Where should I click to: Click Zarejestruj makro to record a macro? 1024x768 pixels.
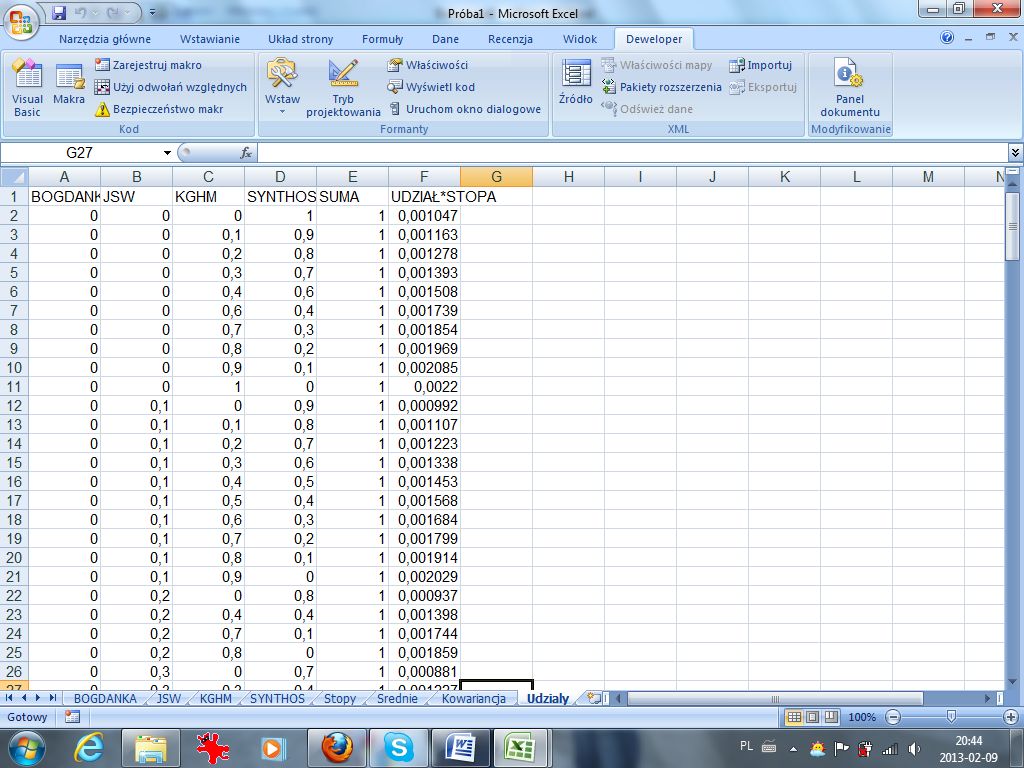click(148, 65)
